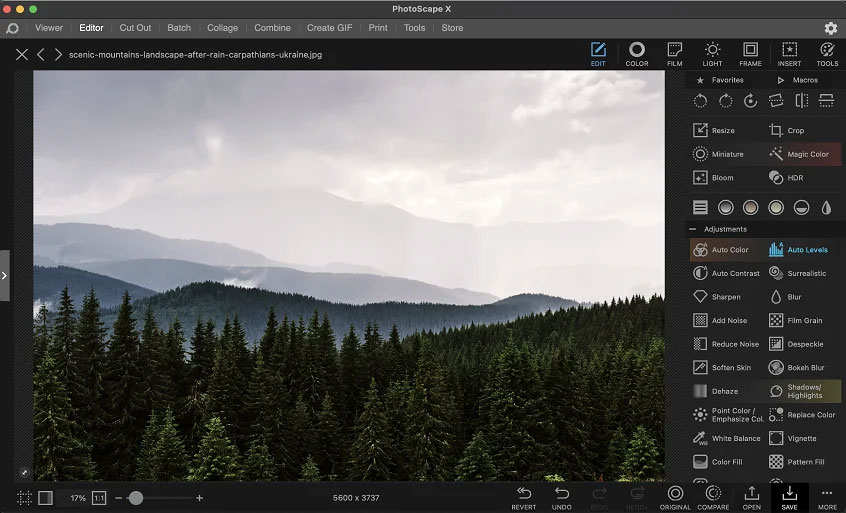The image size is (846, 513).
Task: Click the flip horizontal icon
Action: click(x=801, y=100)
